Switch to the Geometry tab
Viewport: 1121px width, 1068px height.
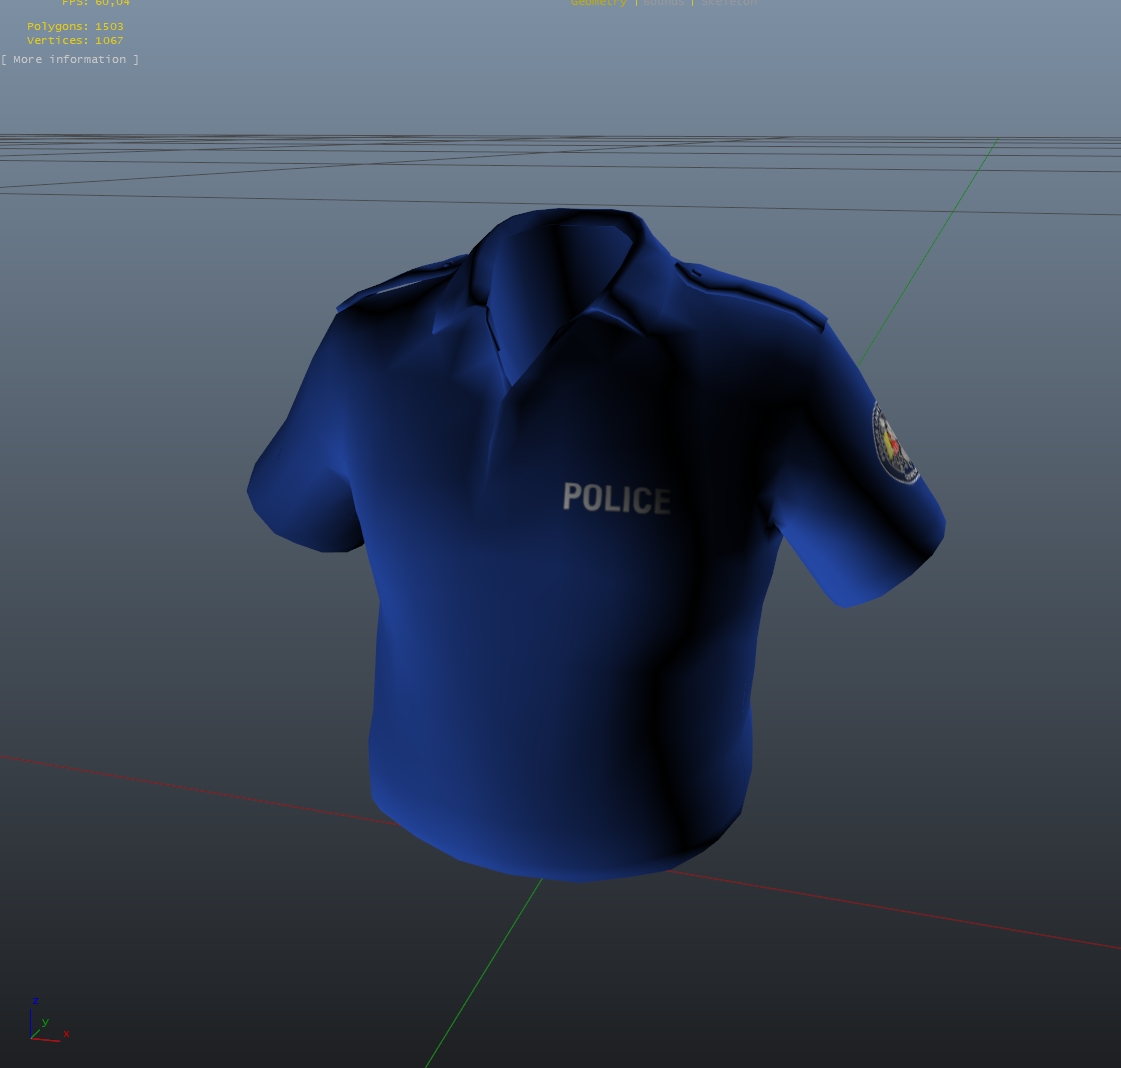point(598,3)
